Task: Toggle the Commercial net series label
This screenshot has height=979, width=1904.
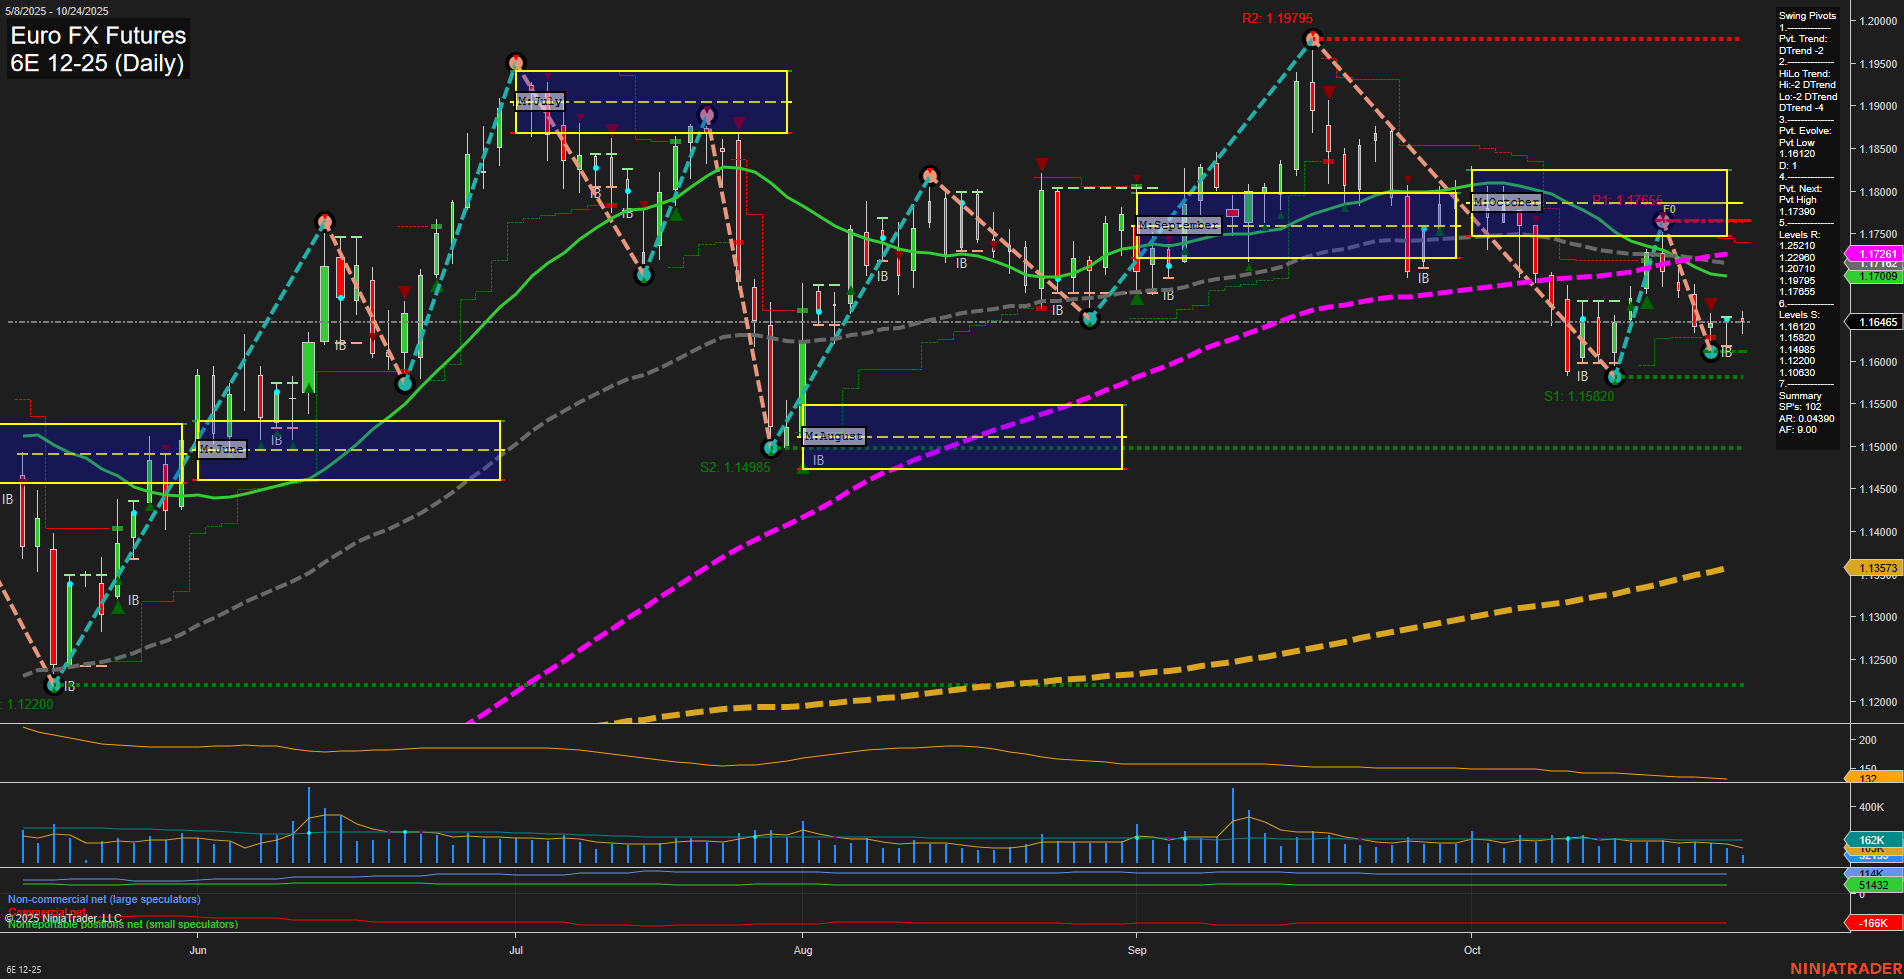Action: pyautogui.click(x=49, y=912)
